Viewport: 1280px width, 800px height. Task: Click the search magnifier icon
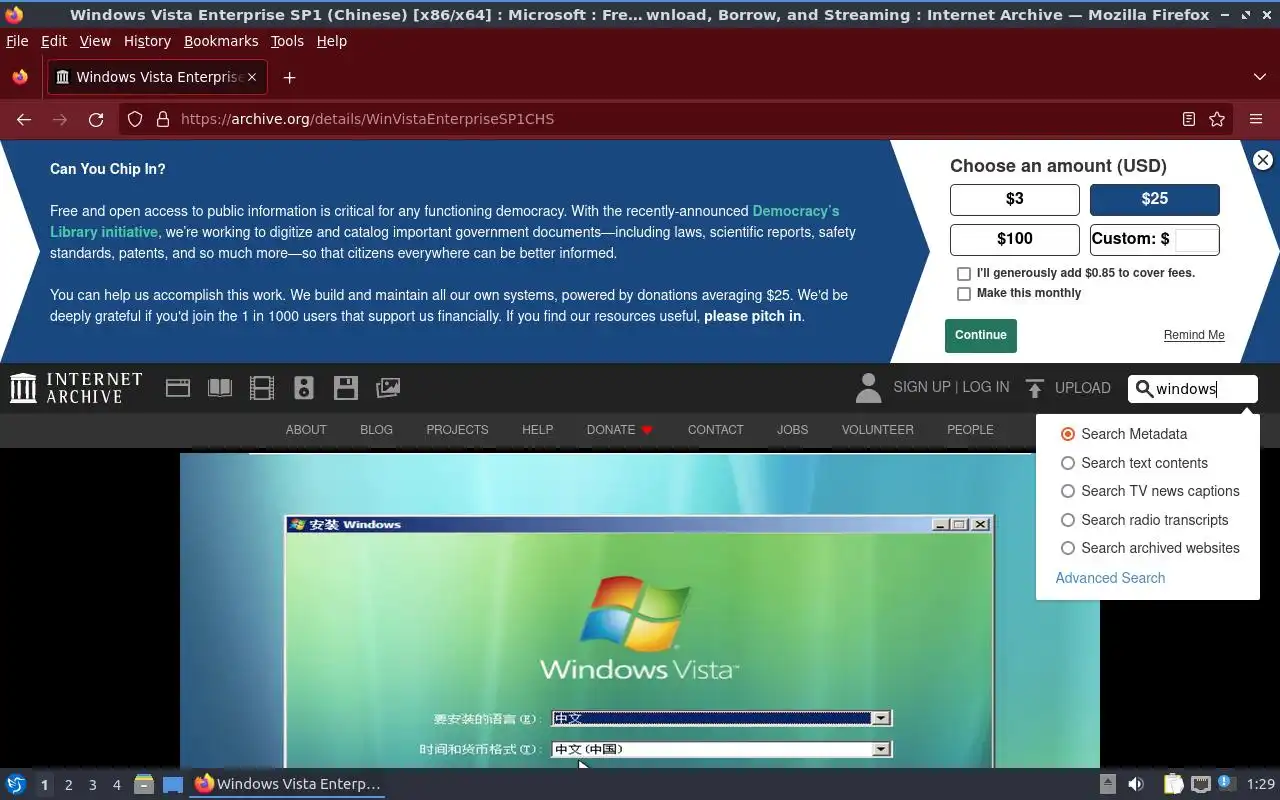point(1144,389)
